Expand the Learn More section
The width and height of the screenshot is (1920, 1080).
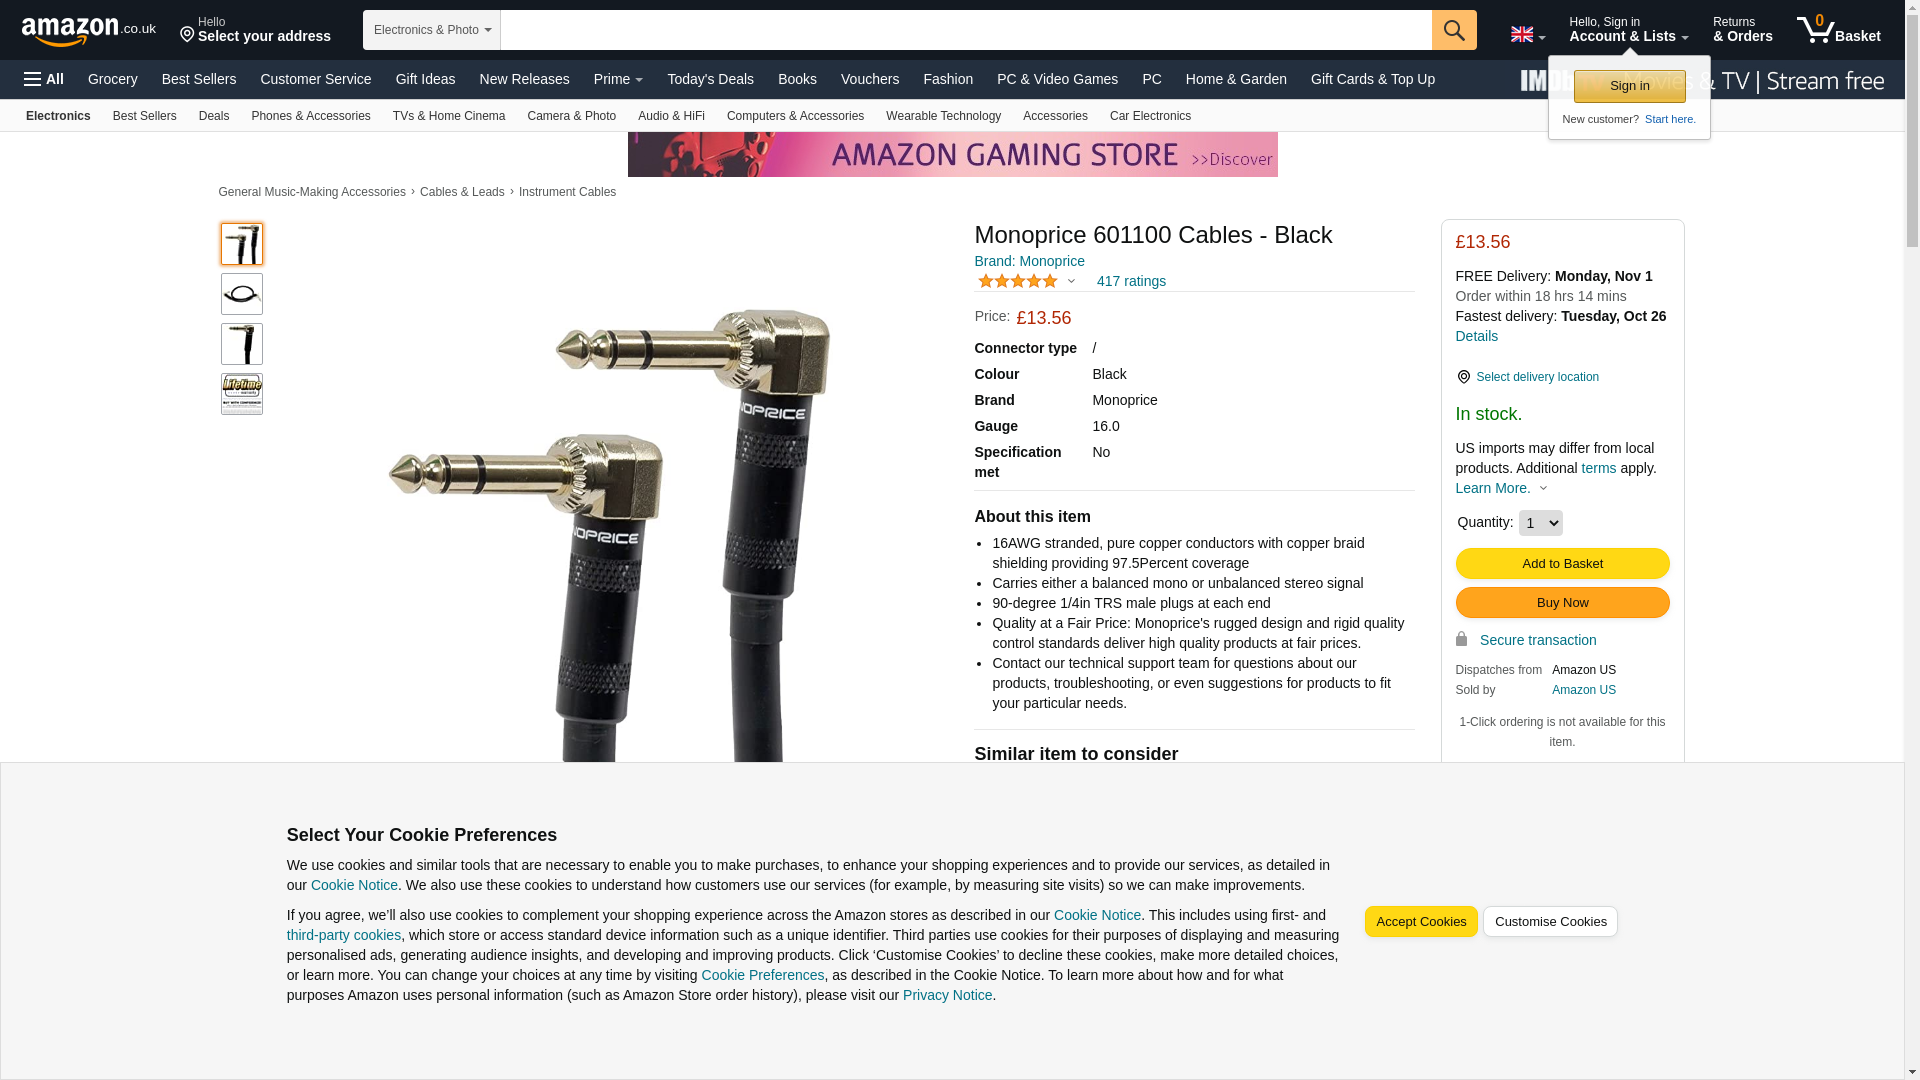[x=1501, y=488]
